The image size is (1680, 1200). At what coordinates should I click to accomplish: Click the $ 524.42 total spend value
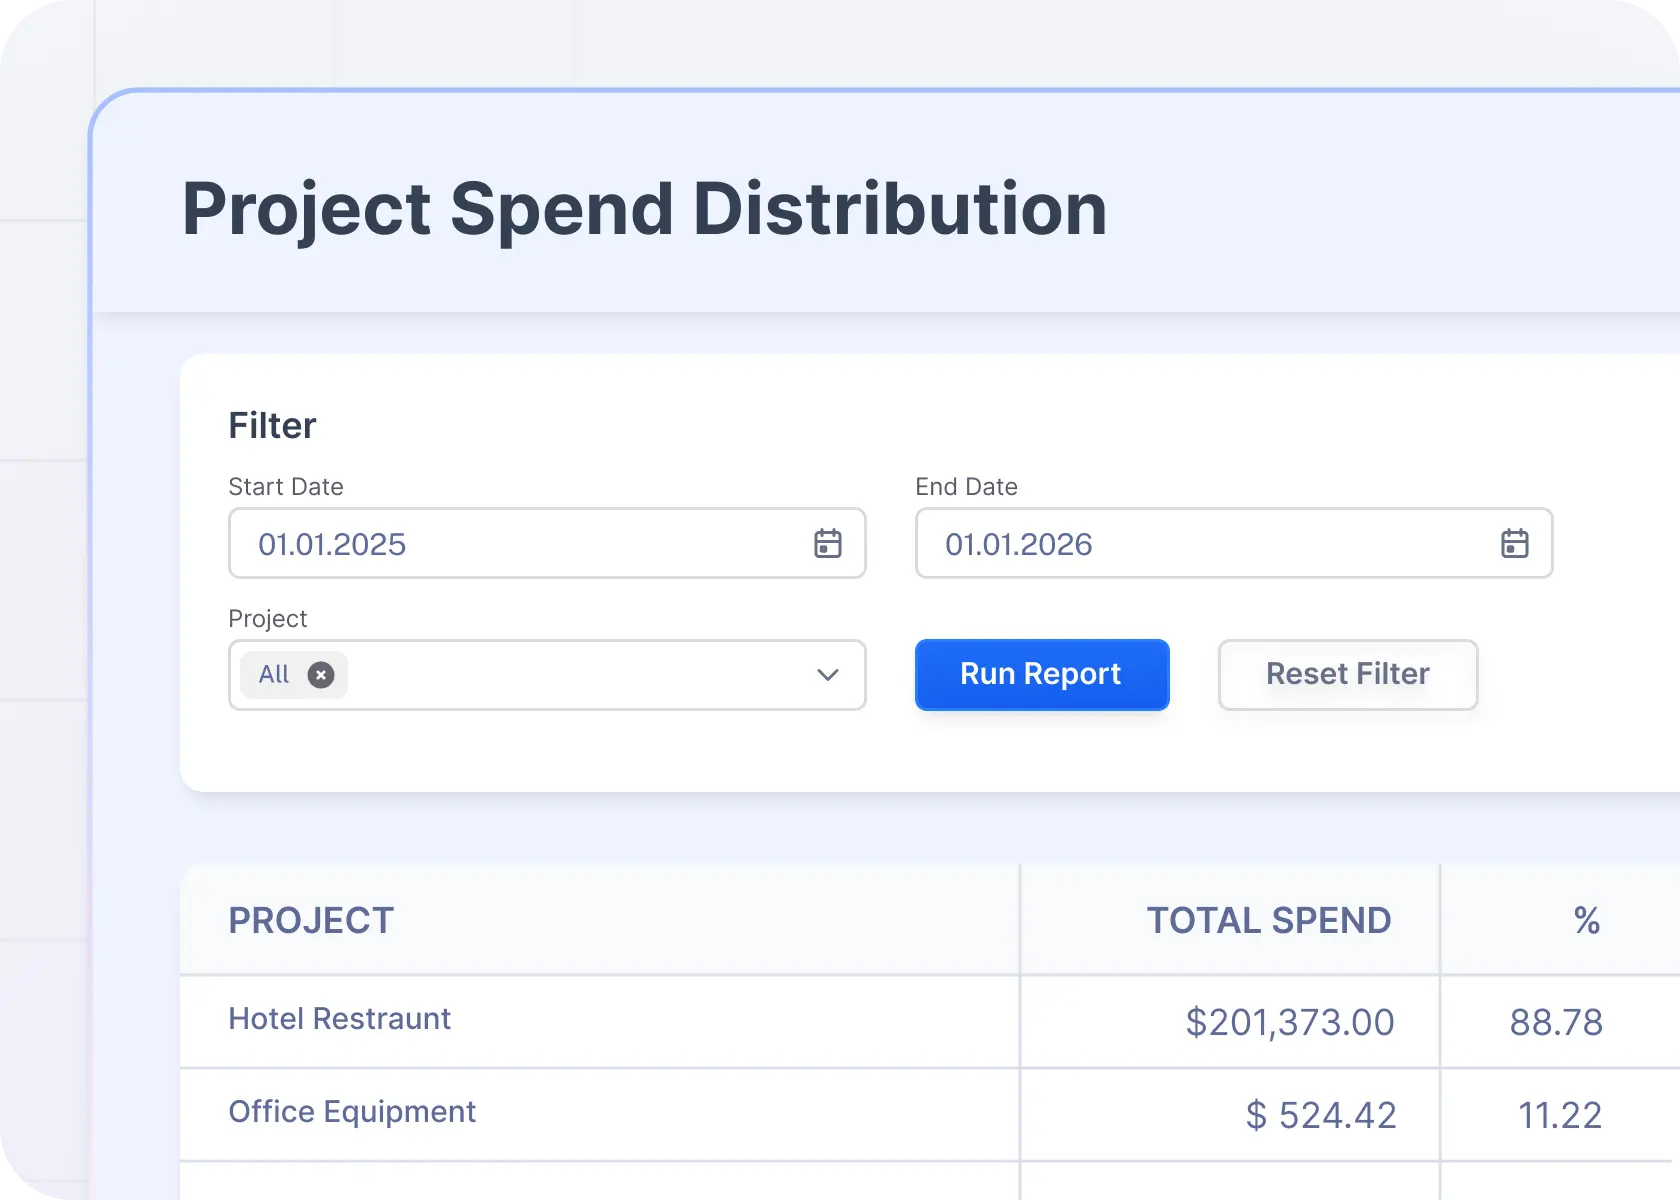1321,1115
